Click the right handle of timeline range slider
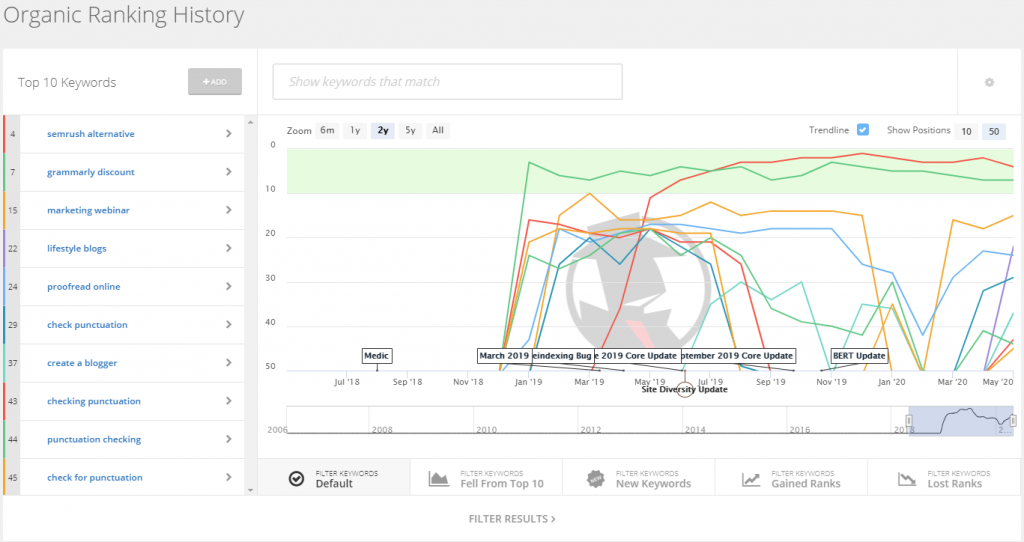This screenshot has width=1024, height=542. click(1013, 421)
